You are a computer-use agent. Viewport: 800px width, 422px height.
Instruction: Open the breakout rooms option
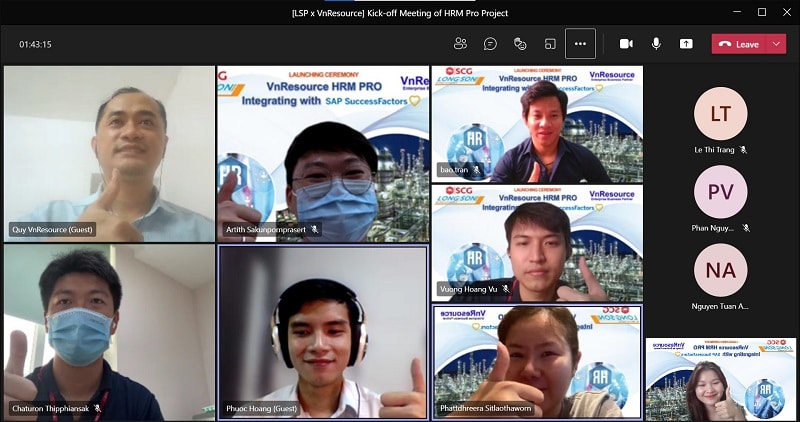tap(550, 44)
